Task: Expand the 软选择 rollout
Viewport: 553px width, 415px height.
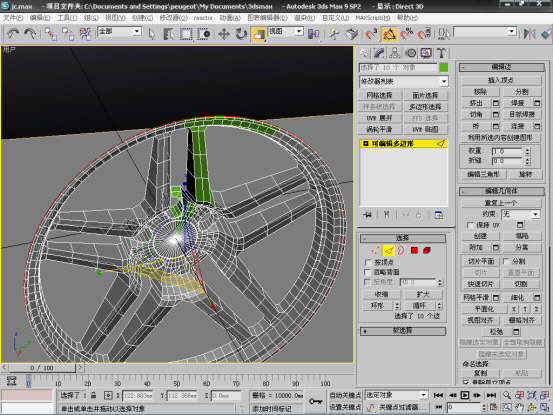Action: 402,331
